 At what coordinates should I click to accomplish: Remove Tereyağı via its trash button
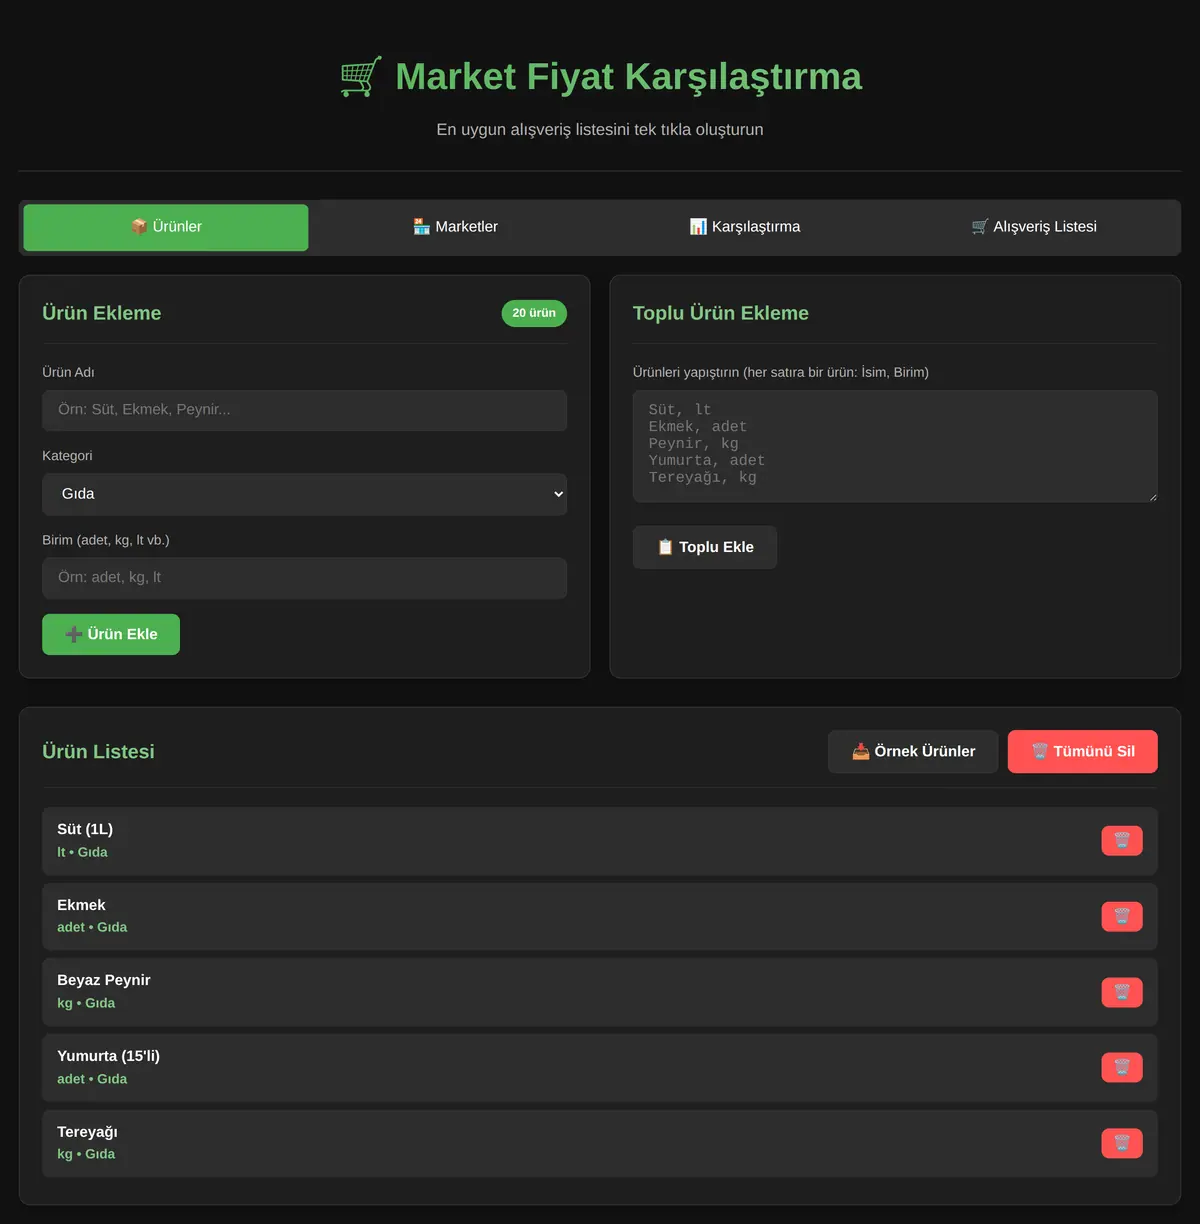pyautogui.click(x=1122, y=1143)
